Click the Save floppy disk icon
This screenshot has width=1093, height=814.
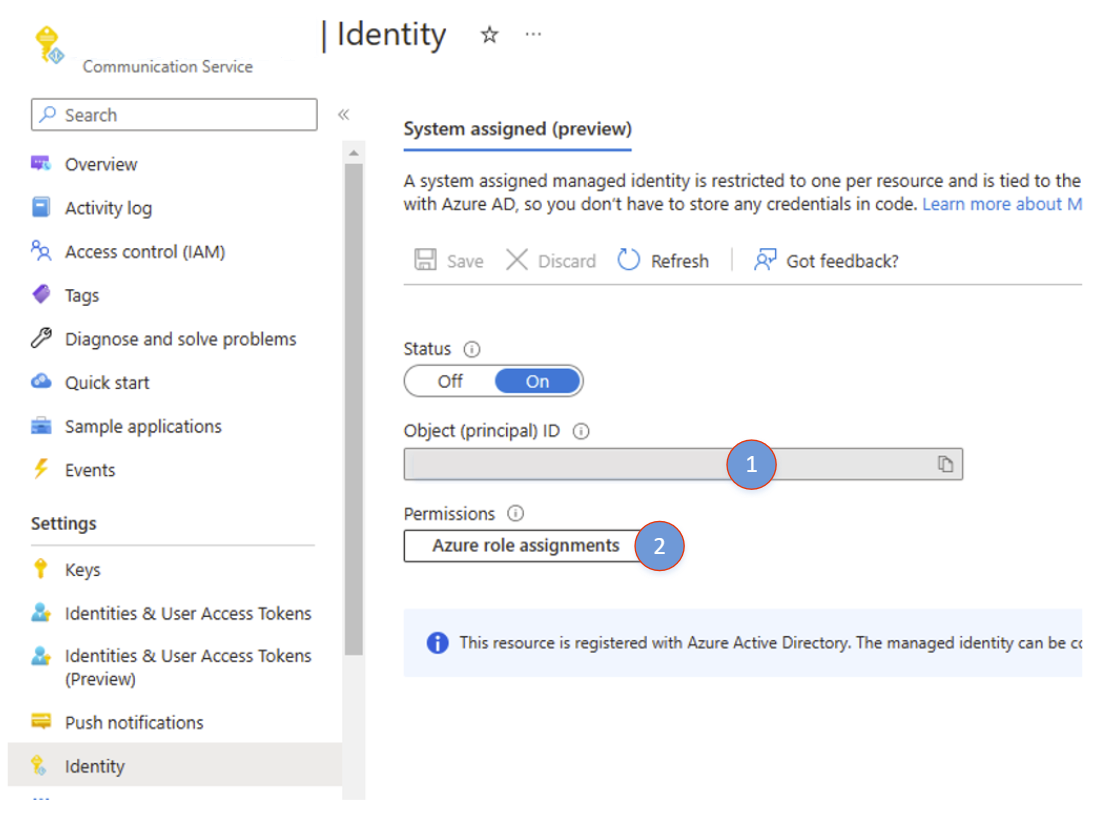(425, 259)
